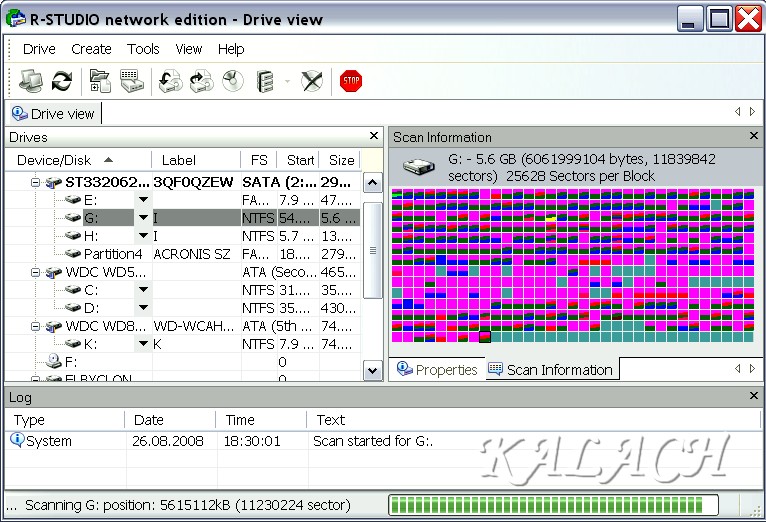The image size is (766, 522).
Task: Collapse the WDC WD8 drive node
Action: coord(35,326)
